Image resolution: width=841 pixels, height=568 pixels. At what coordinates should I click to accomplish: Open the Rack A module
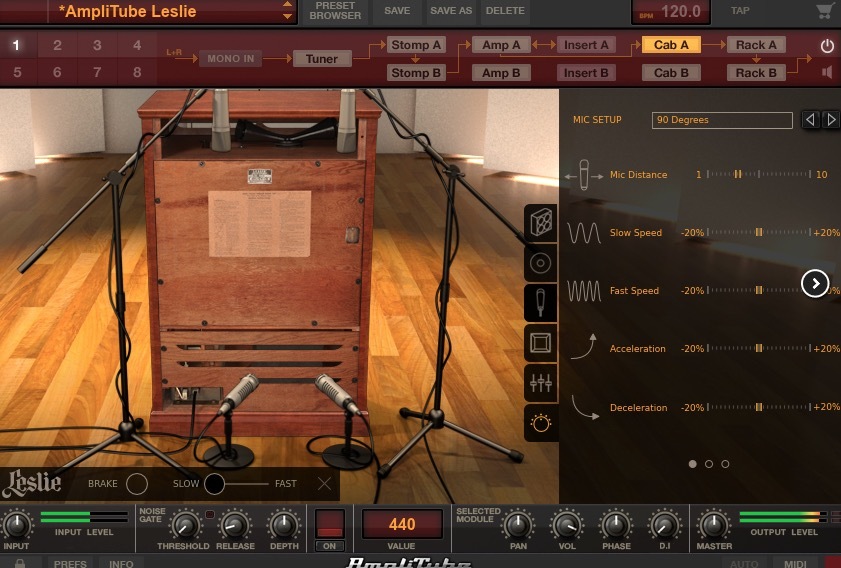coord(756,45)
